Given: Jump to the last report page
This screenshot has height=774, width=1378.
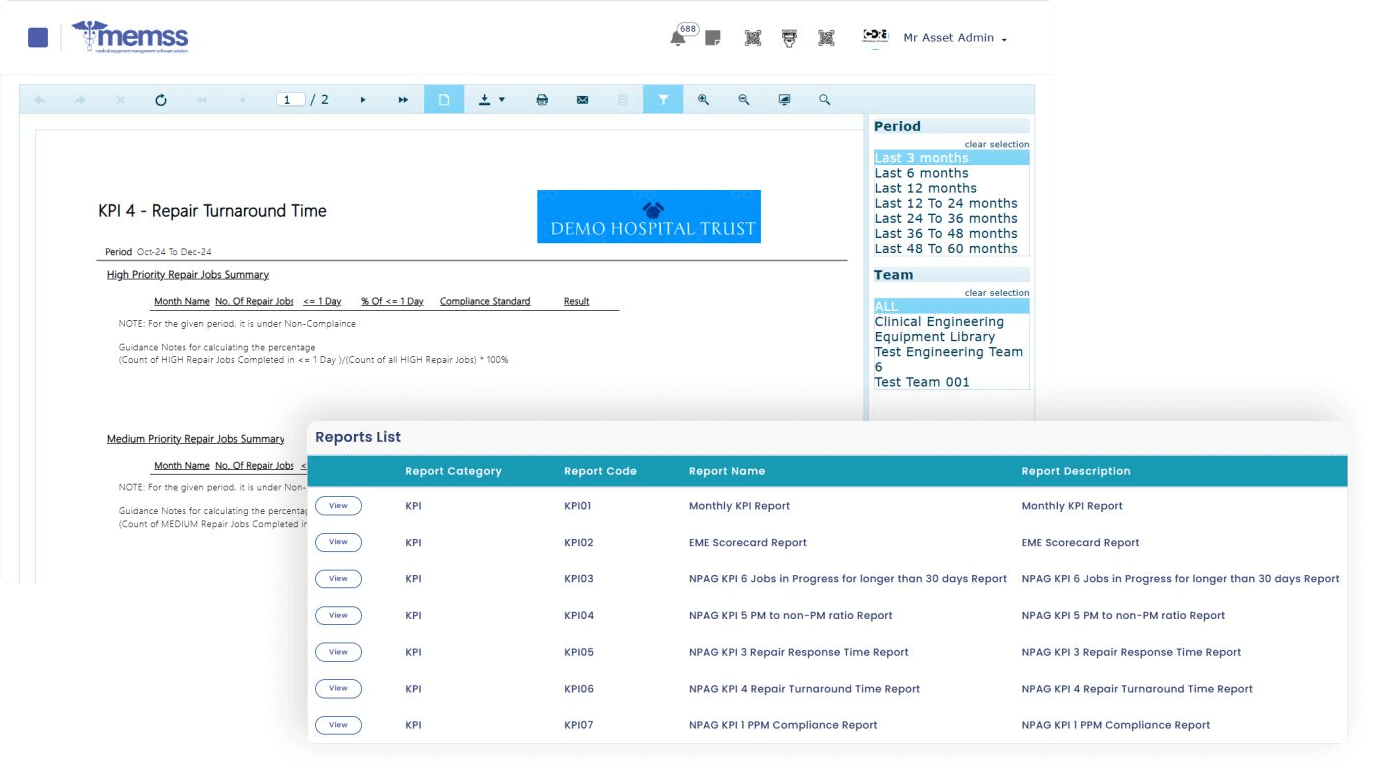Looking at the screenshot, I should click(403, 100).
